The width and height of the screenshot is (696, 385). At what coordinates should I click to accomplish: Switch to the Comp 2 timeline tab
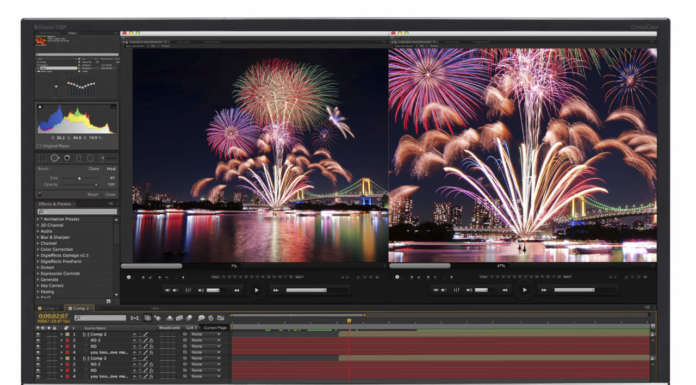click(x=79, y=308)
